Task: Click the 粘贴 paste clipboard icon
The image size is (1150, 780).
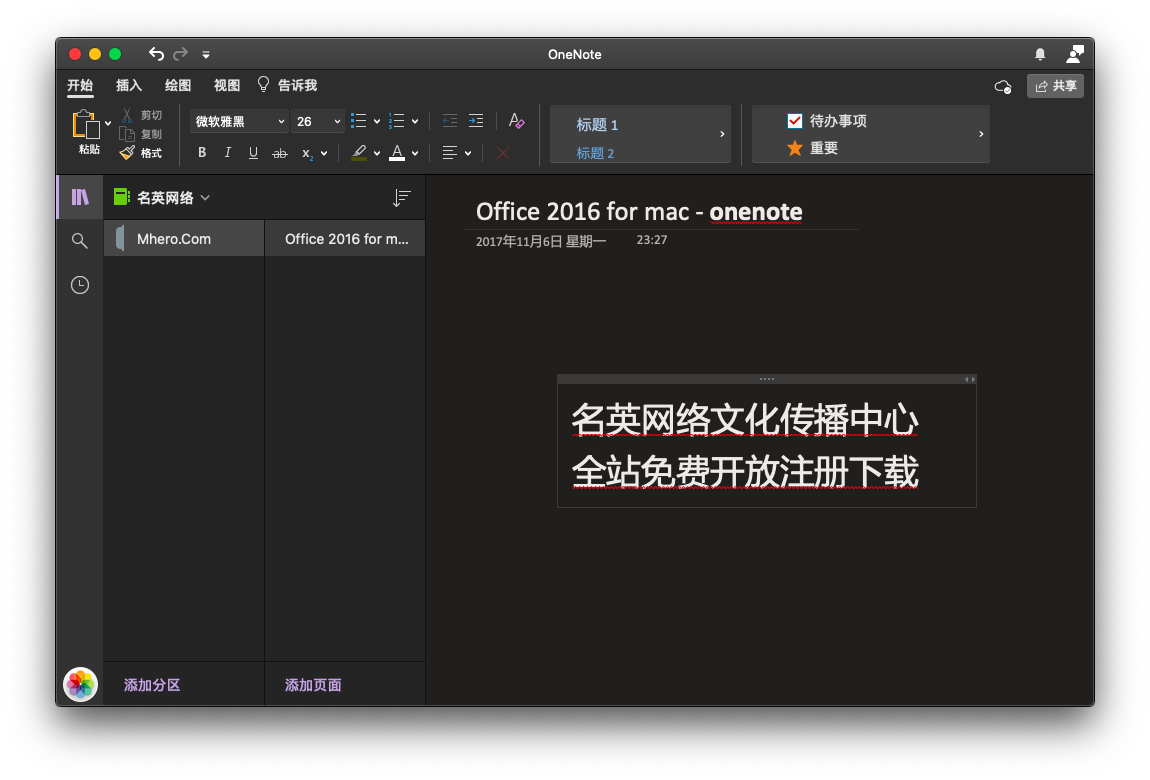Action: coord(86,125)
